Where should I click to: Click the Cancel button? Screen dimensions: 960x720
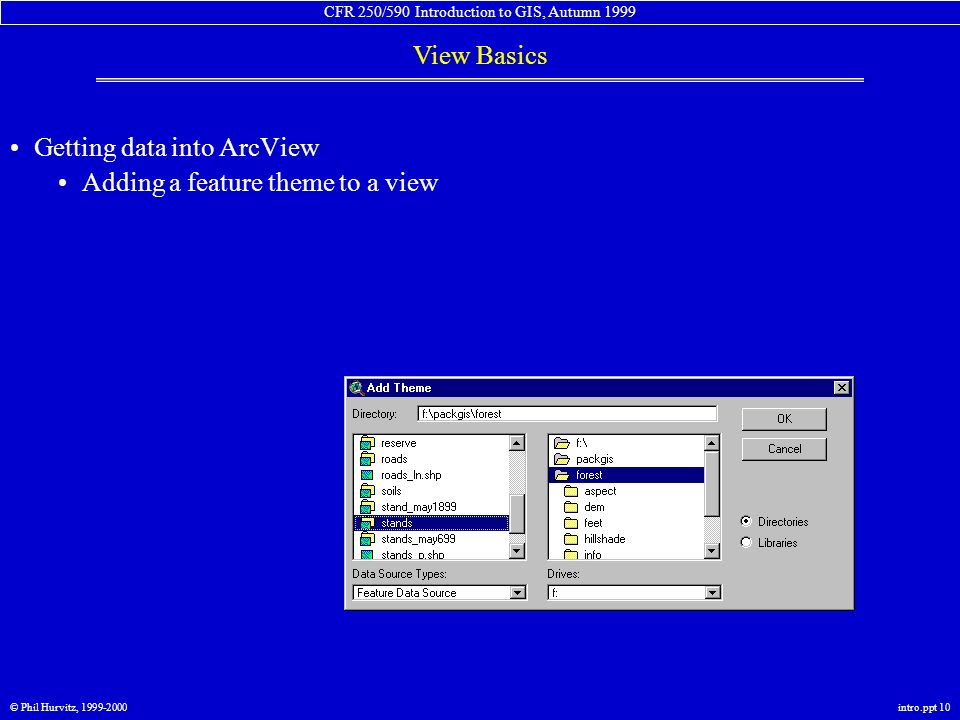click(784, 449)
